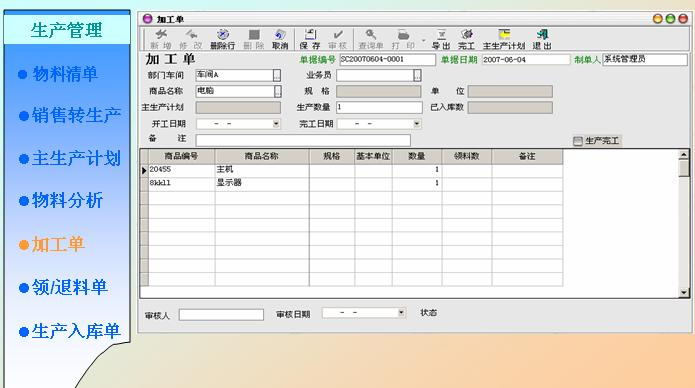This screenshot has height=388, width=695.
Task: Click the table scrollbar down arrow
Action: [683, 292]
